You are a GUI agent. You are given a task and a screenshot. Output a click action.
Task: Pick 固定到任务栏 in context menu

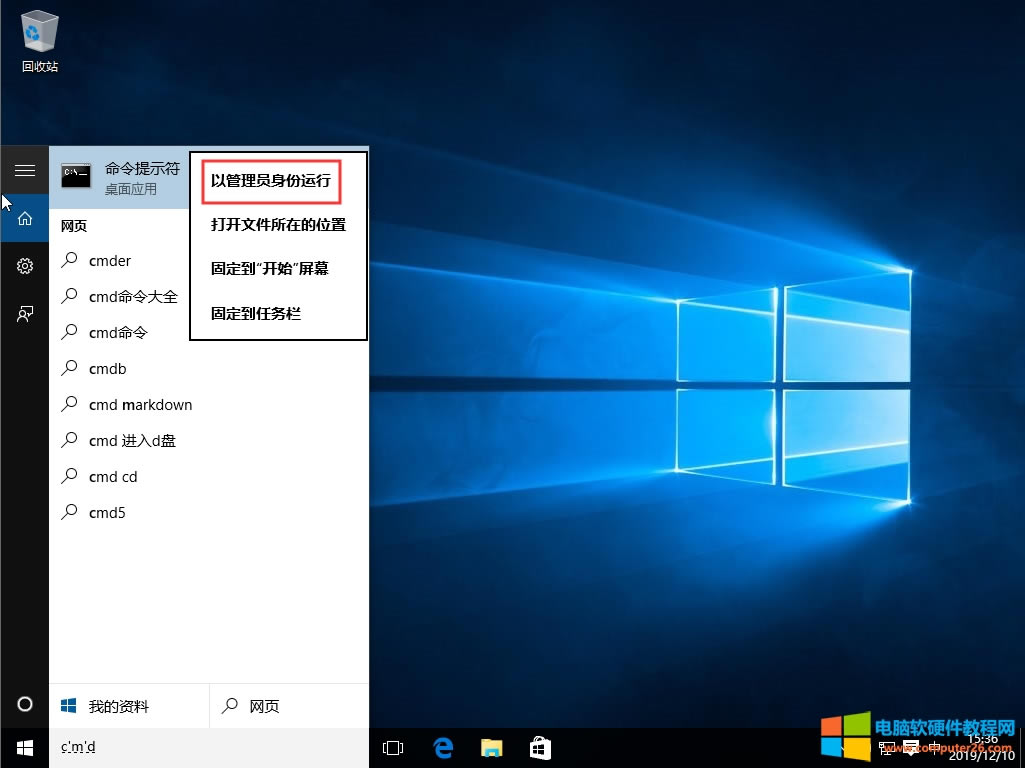[256, 314]
